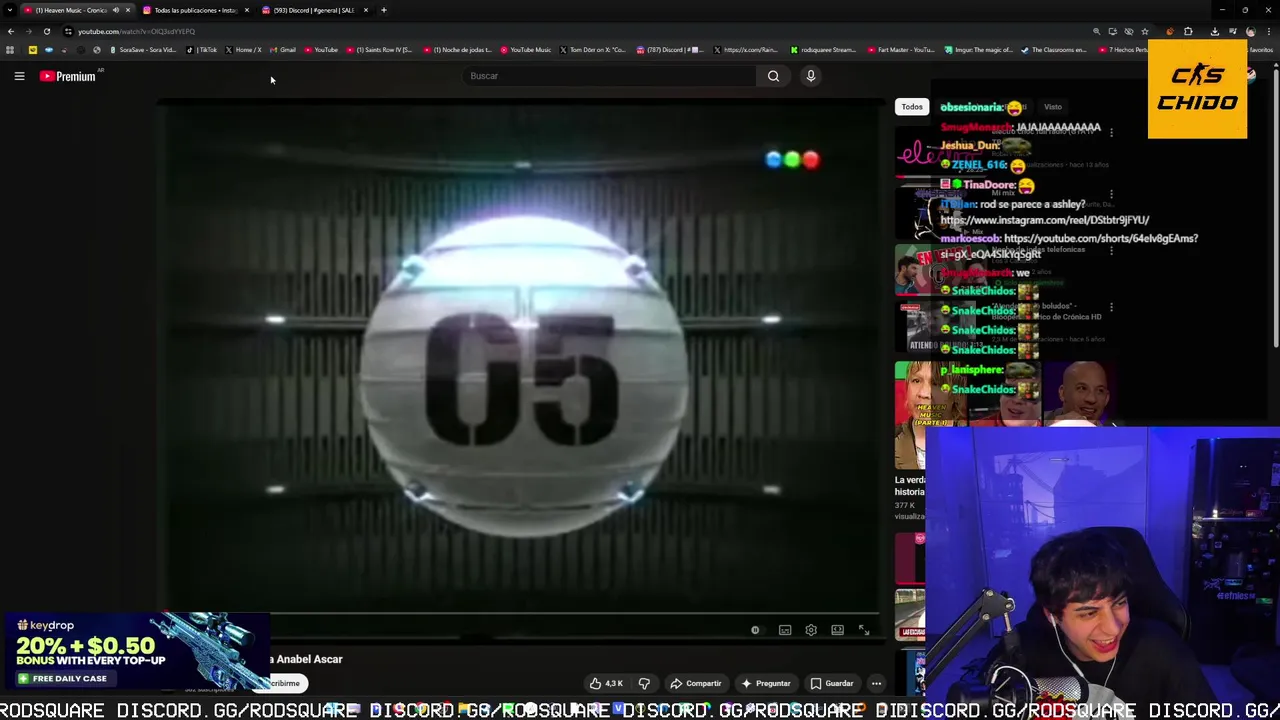Open the orange extension icon in toolbar
Viewport: 1280px width, 720px height.
(x=1170, y=31)
